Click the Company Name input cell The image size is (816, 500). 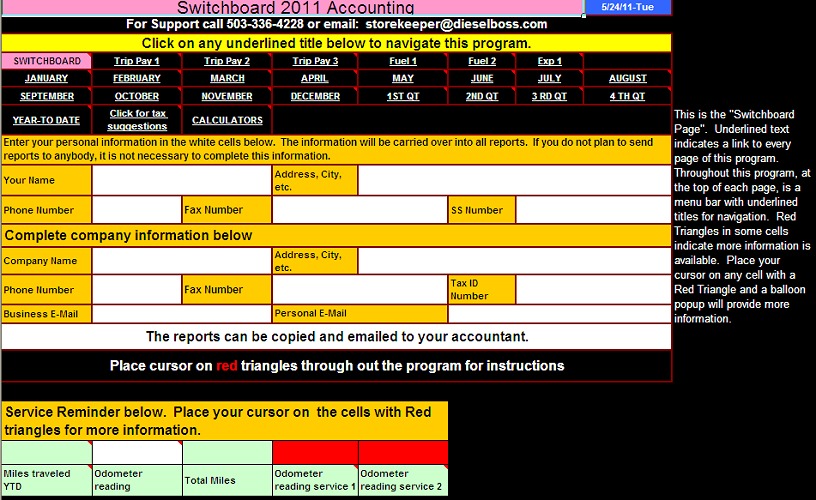[182, 261]
